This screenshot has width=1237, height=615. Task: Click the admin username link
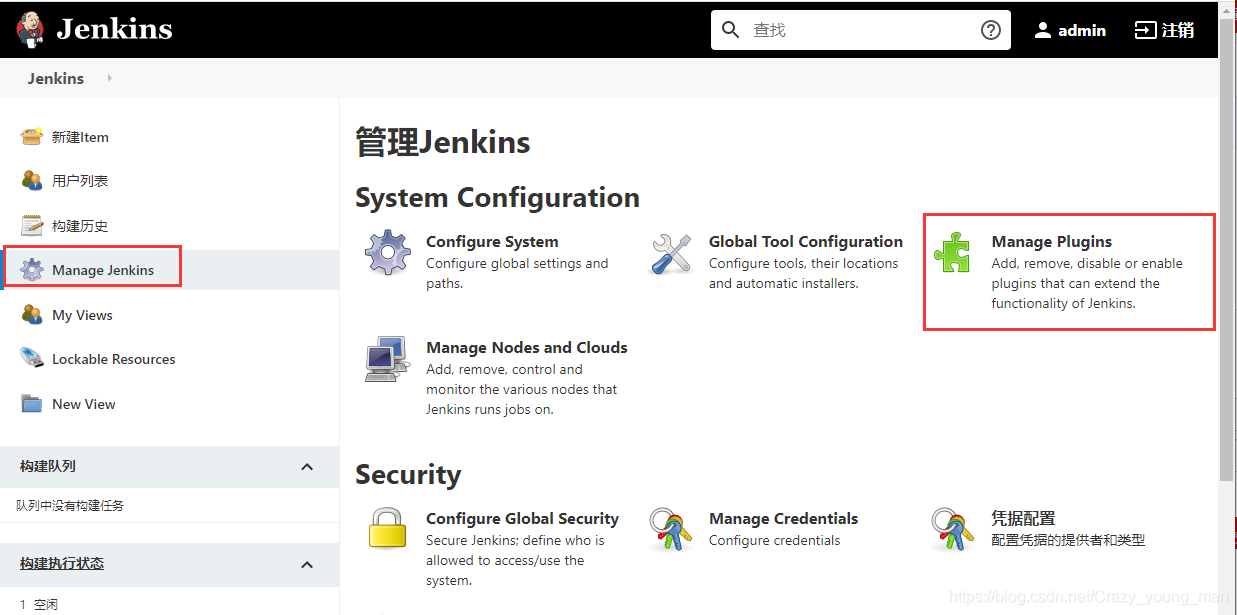pyautogui.click(x=1082, y=30)
